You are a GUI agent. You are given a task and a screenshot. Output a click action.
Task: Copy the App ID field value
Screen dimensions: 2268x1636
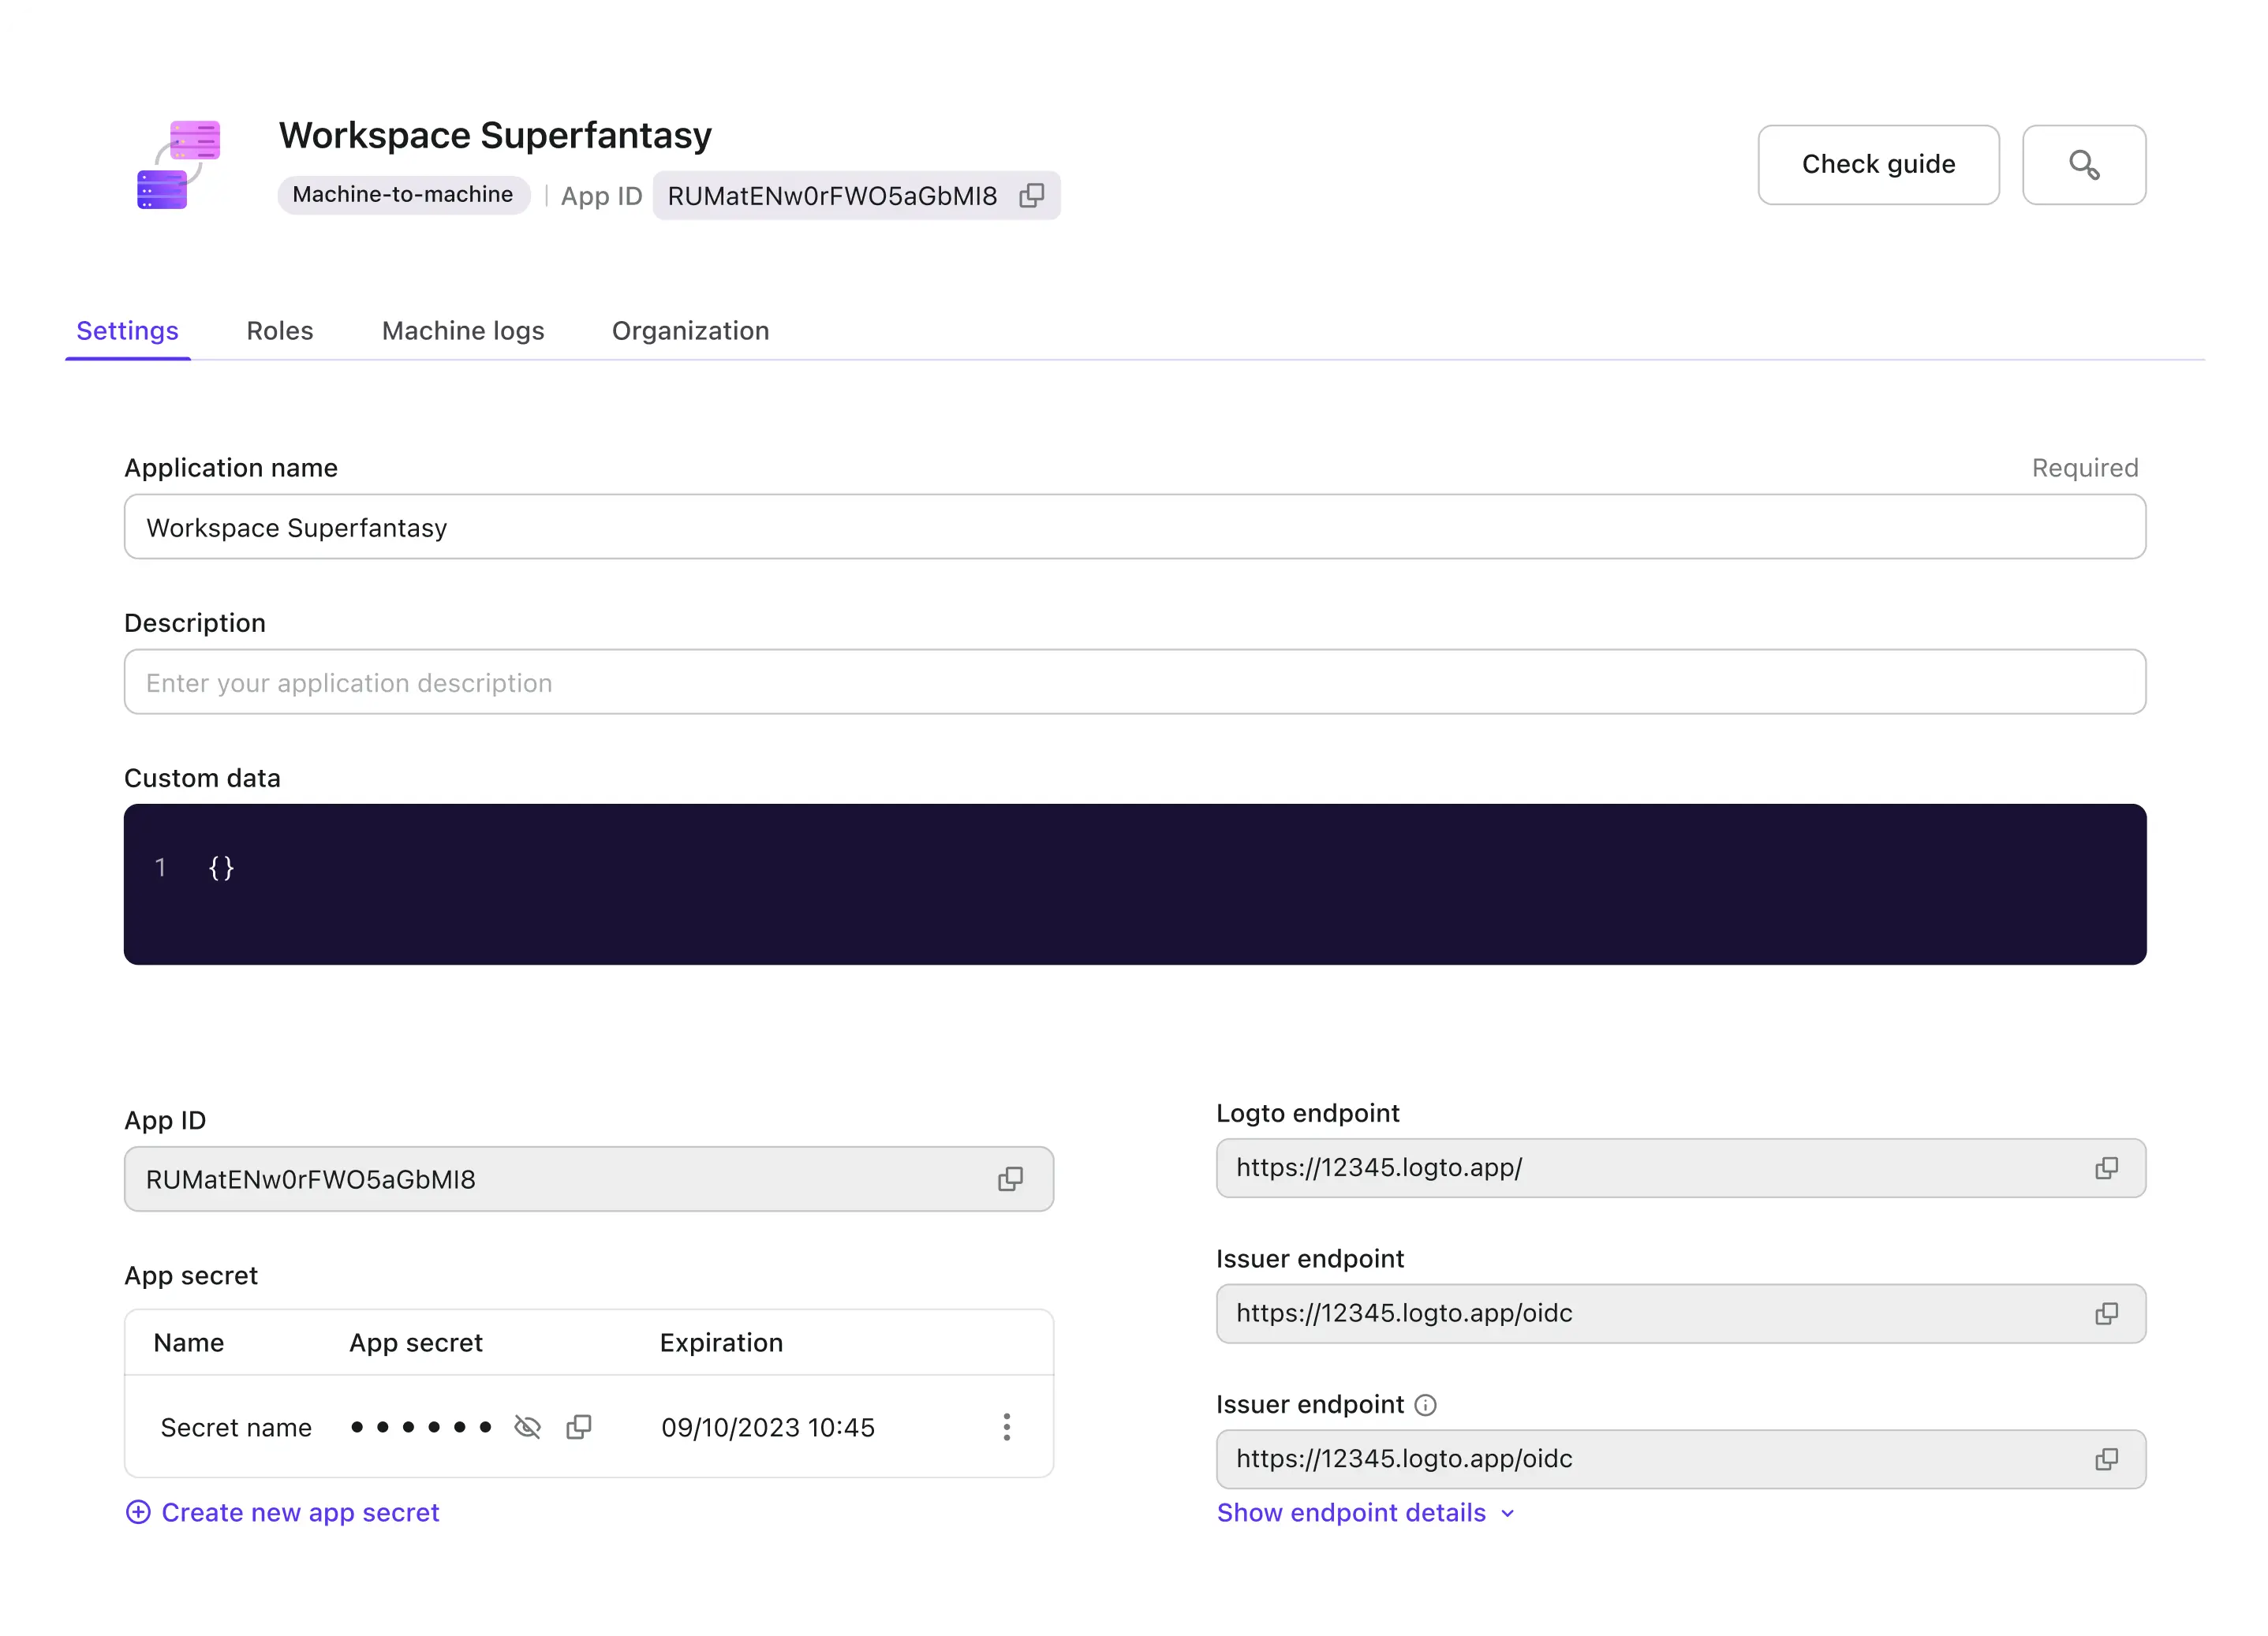tap(1010, 1179)
